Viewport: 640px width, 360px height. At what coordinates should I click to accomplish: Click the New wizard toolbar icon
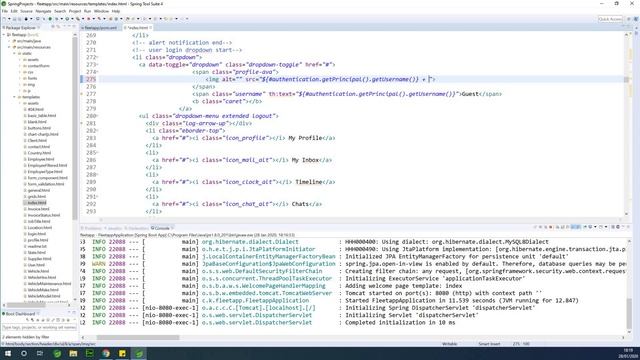click(4, 19)
